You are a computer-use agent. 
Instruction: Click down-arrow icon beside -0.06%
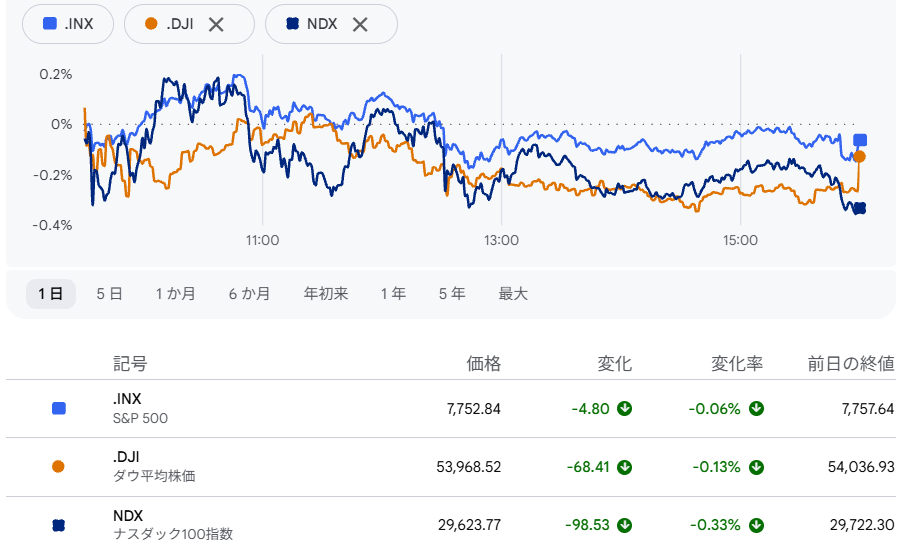coord(757,409)
